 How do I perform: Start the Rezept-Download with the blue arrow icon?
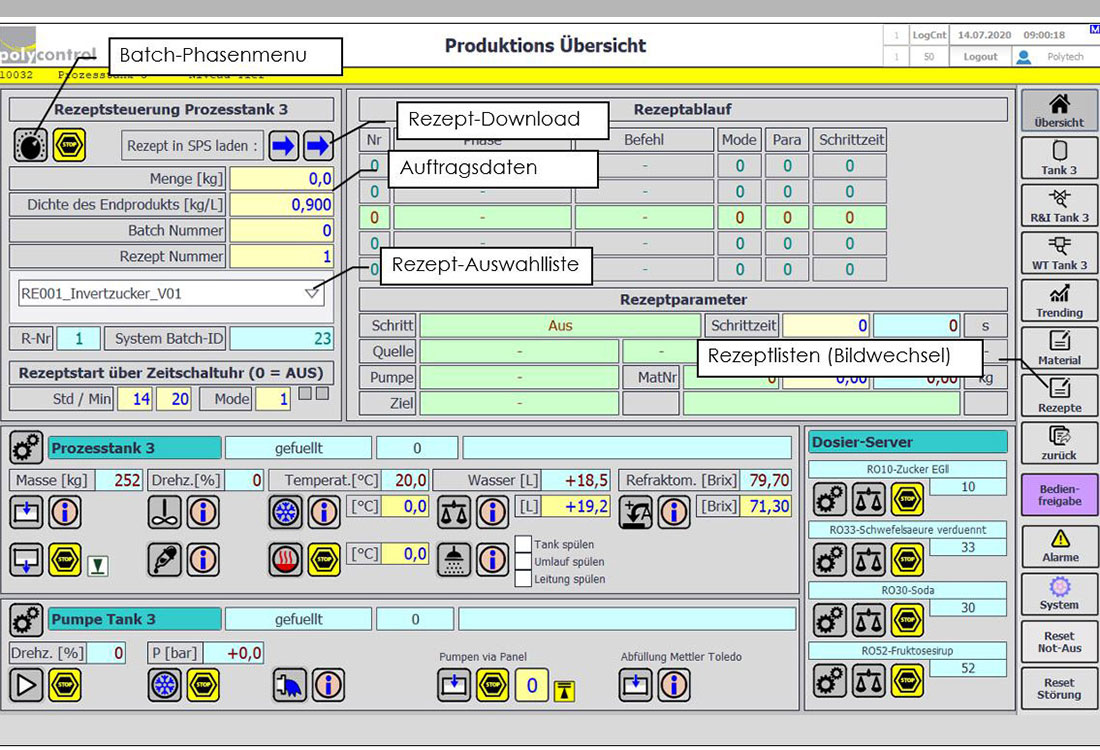click(317, 146)
